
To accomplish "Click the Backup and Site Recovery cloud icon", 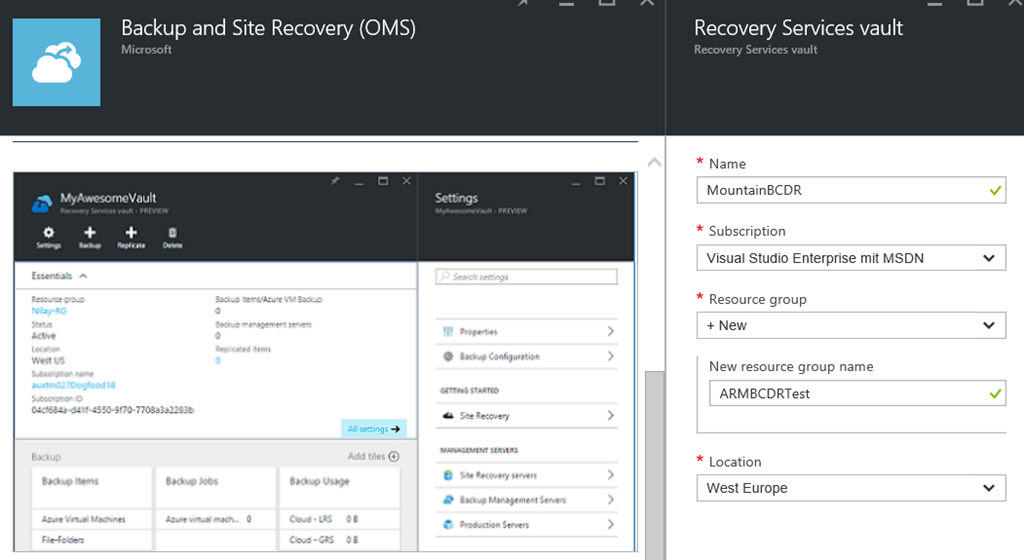I will coord(57,62).
